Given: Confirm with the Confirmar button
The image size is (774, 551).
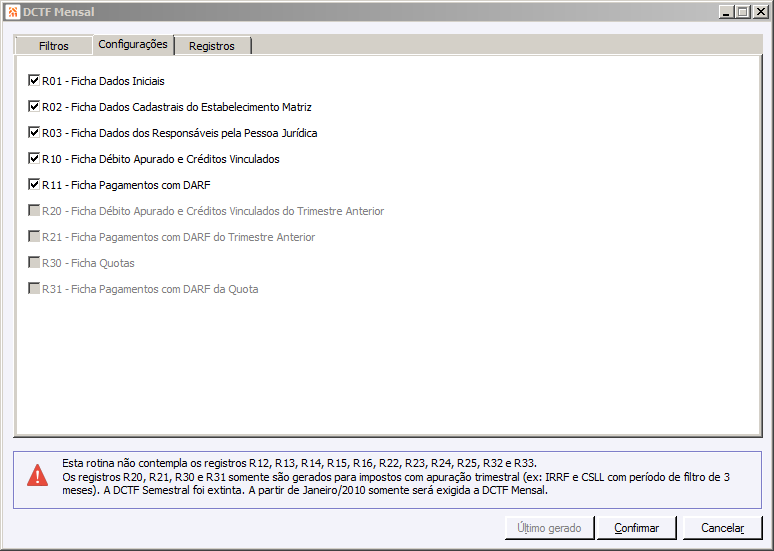Looking at the screenshot, I should point(636,528).
